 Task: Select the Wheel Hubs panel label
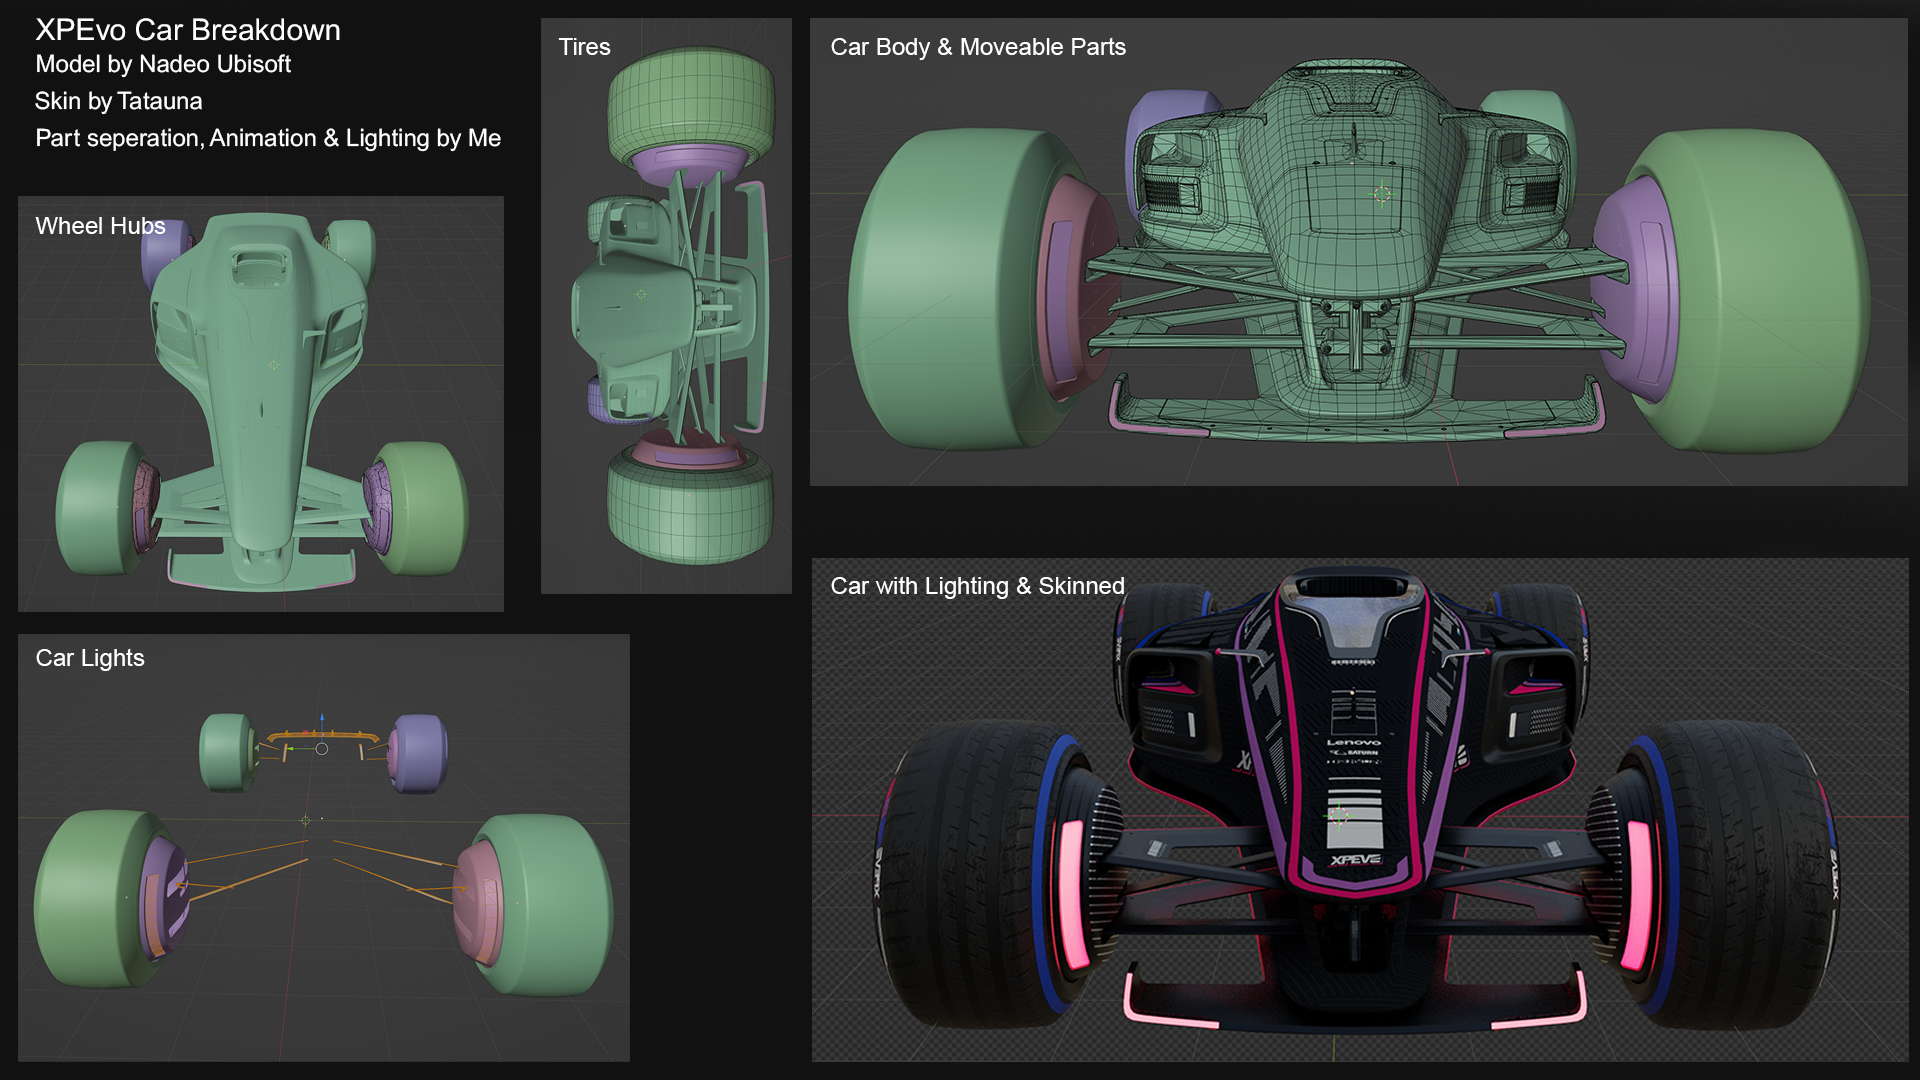[x=100, y=226]
